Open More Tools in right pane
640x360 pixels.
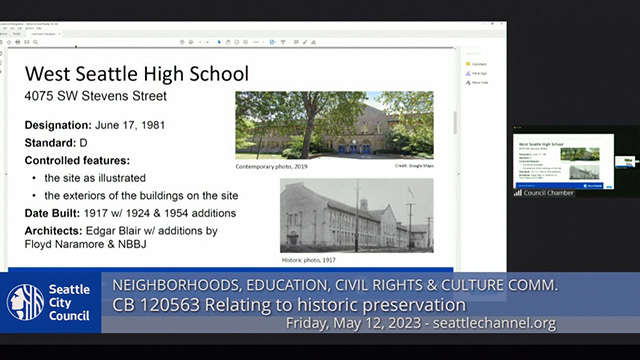point(477,82)
